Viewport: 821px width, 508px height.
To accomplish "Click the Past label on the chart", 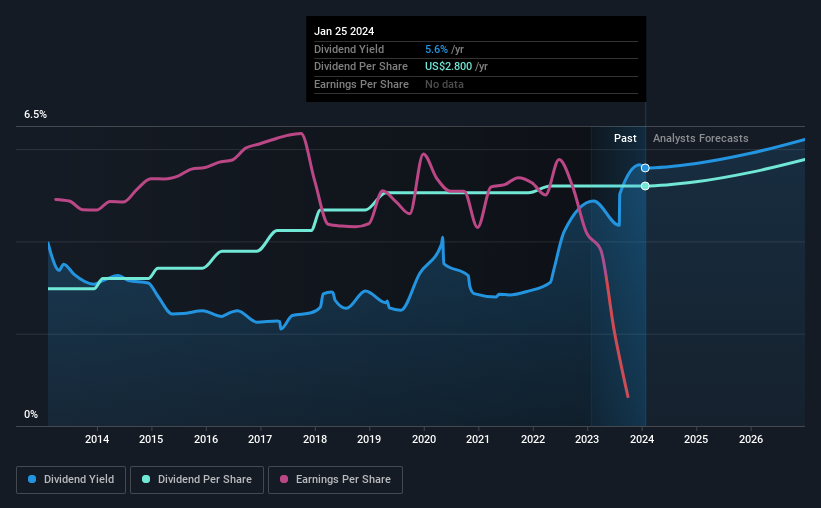I will [625, 138].
